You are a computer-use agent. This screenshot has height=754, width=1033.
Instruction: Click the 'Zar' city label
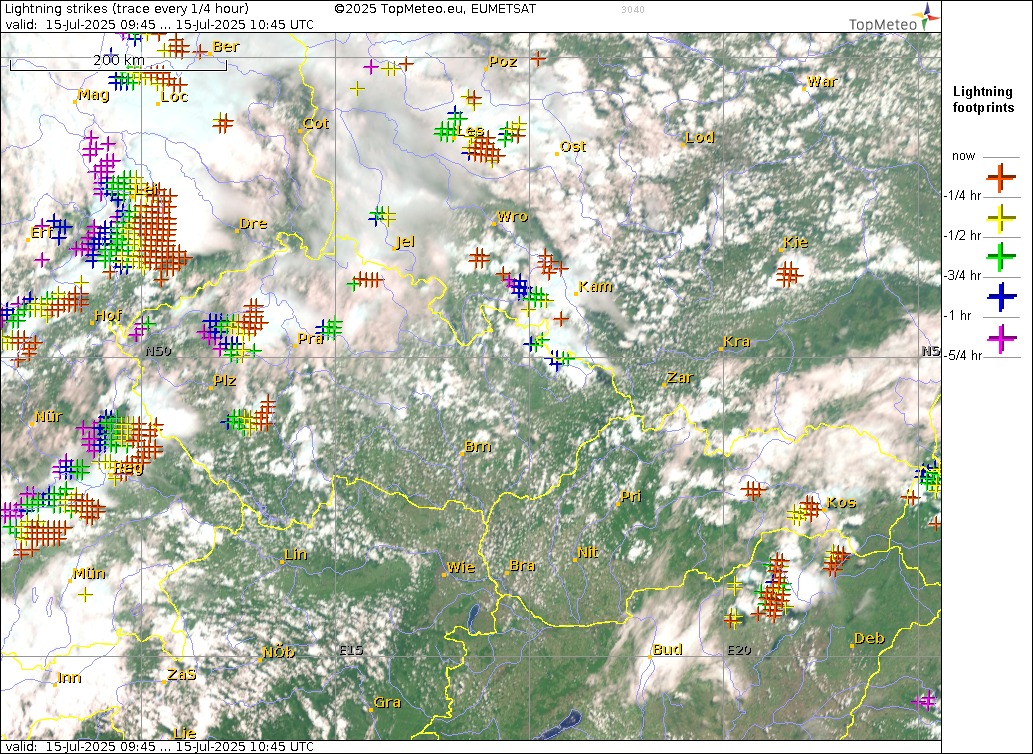point(681,378)
